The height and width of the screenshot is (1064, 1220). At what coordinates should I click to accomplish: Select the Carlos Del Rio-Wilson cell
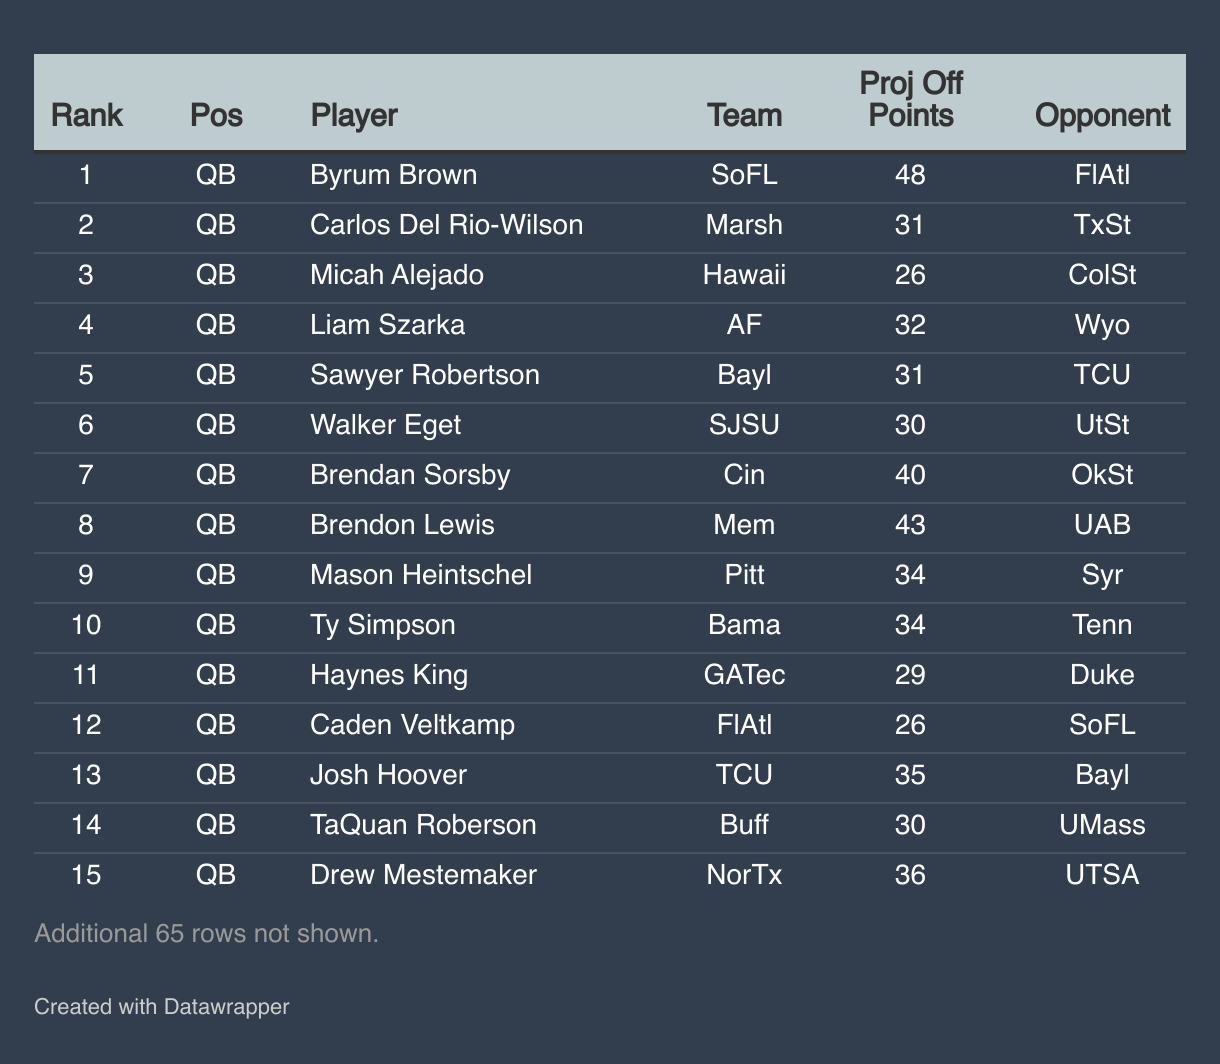446,224
